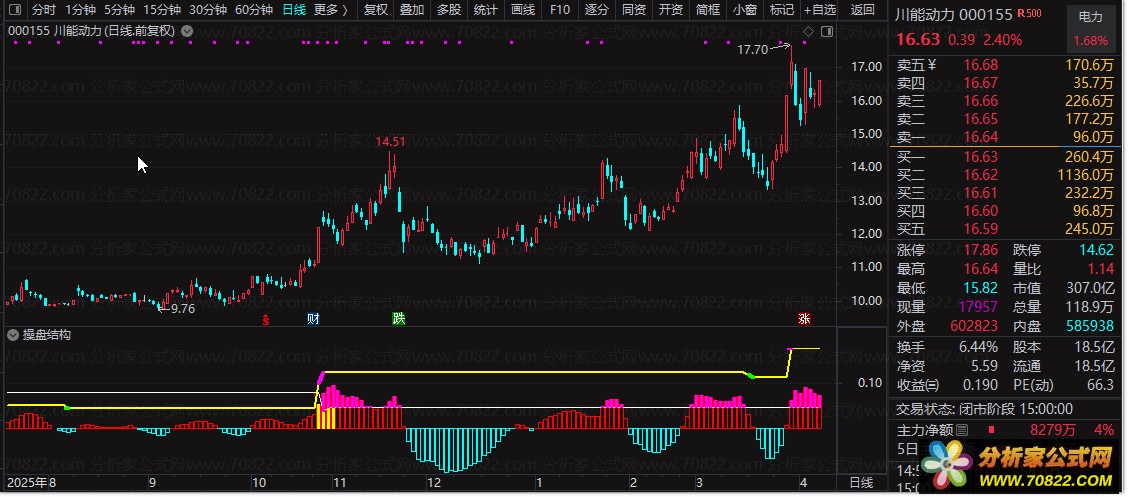Select the 买二 price 16.62
1129x497 pixels.
coord(981,175)
